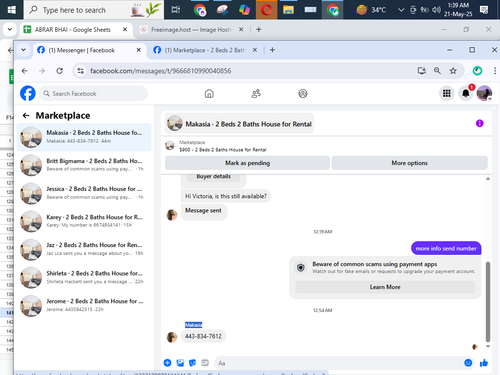The height and width of the screenshot is (375, 500).
Task: Reload the Messenger page
Action: pyautogui.click(x=60, y=71)
